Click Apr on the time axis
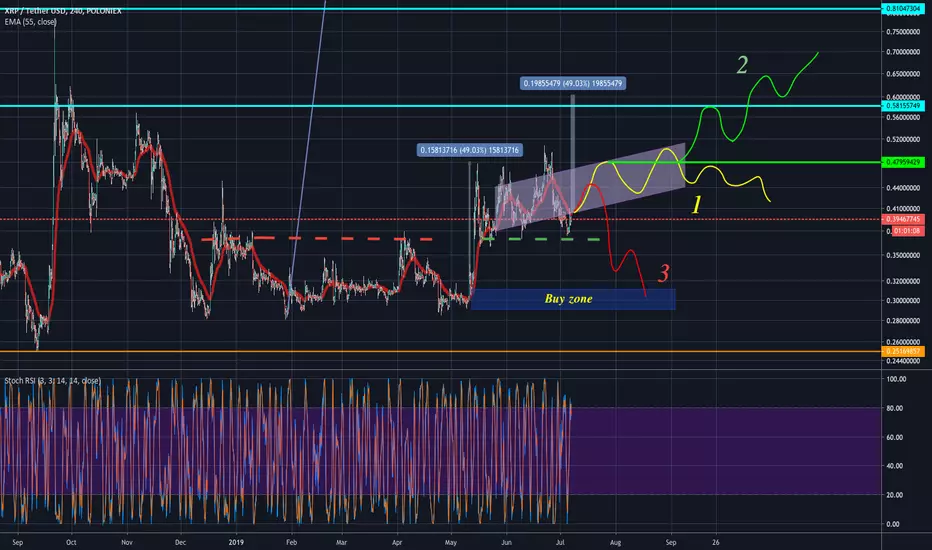 point(397,542)
